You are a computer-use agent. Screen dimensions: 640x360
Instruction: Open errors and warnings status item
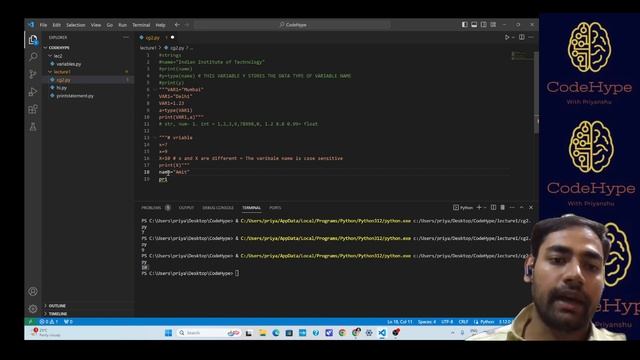48,322
